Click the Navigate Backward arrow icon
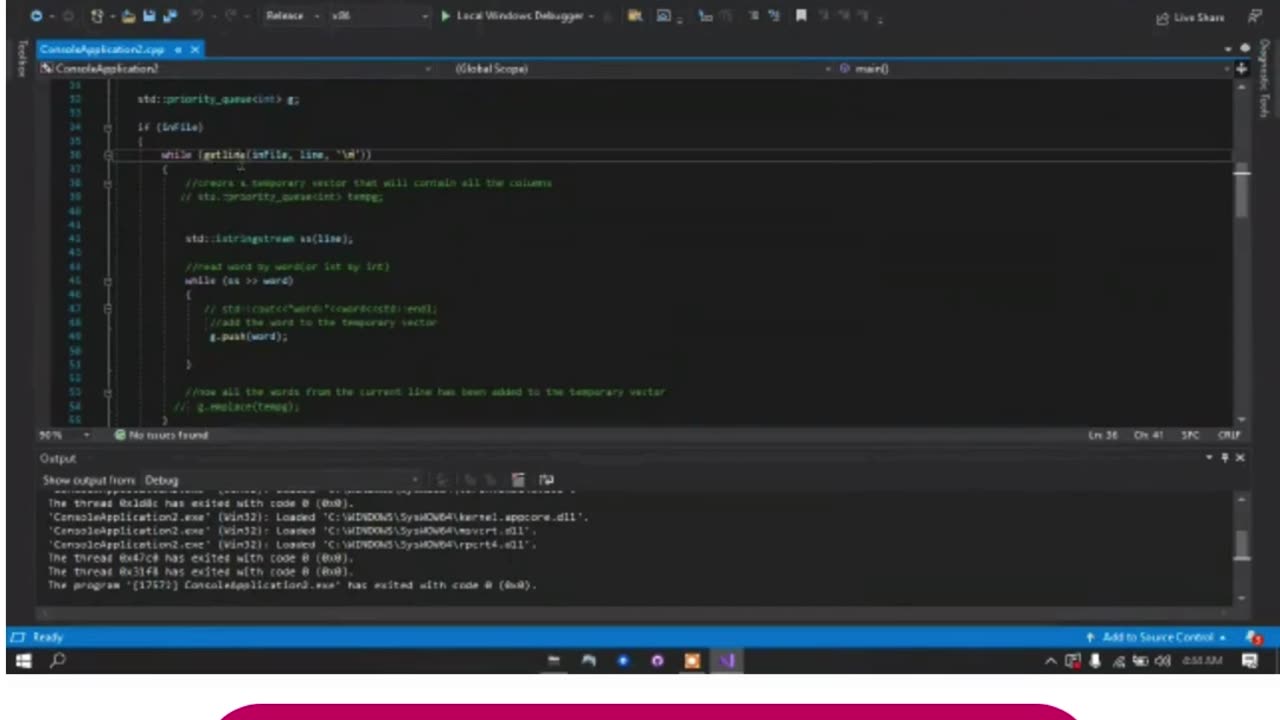Image resolution: width=1280 pixels, height=720 pixels. [36, 16]
